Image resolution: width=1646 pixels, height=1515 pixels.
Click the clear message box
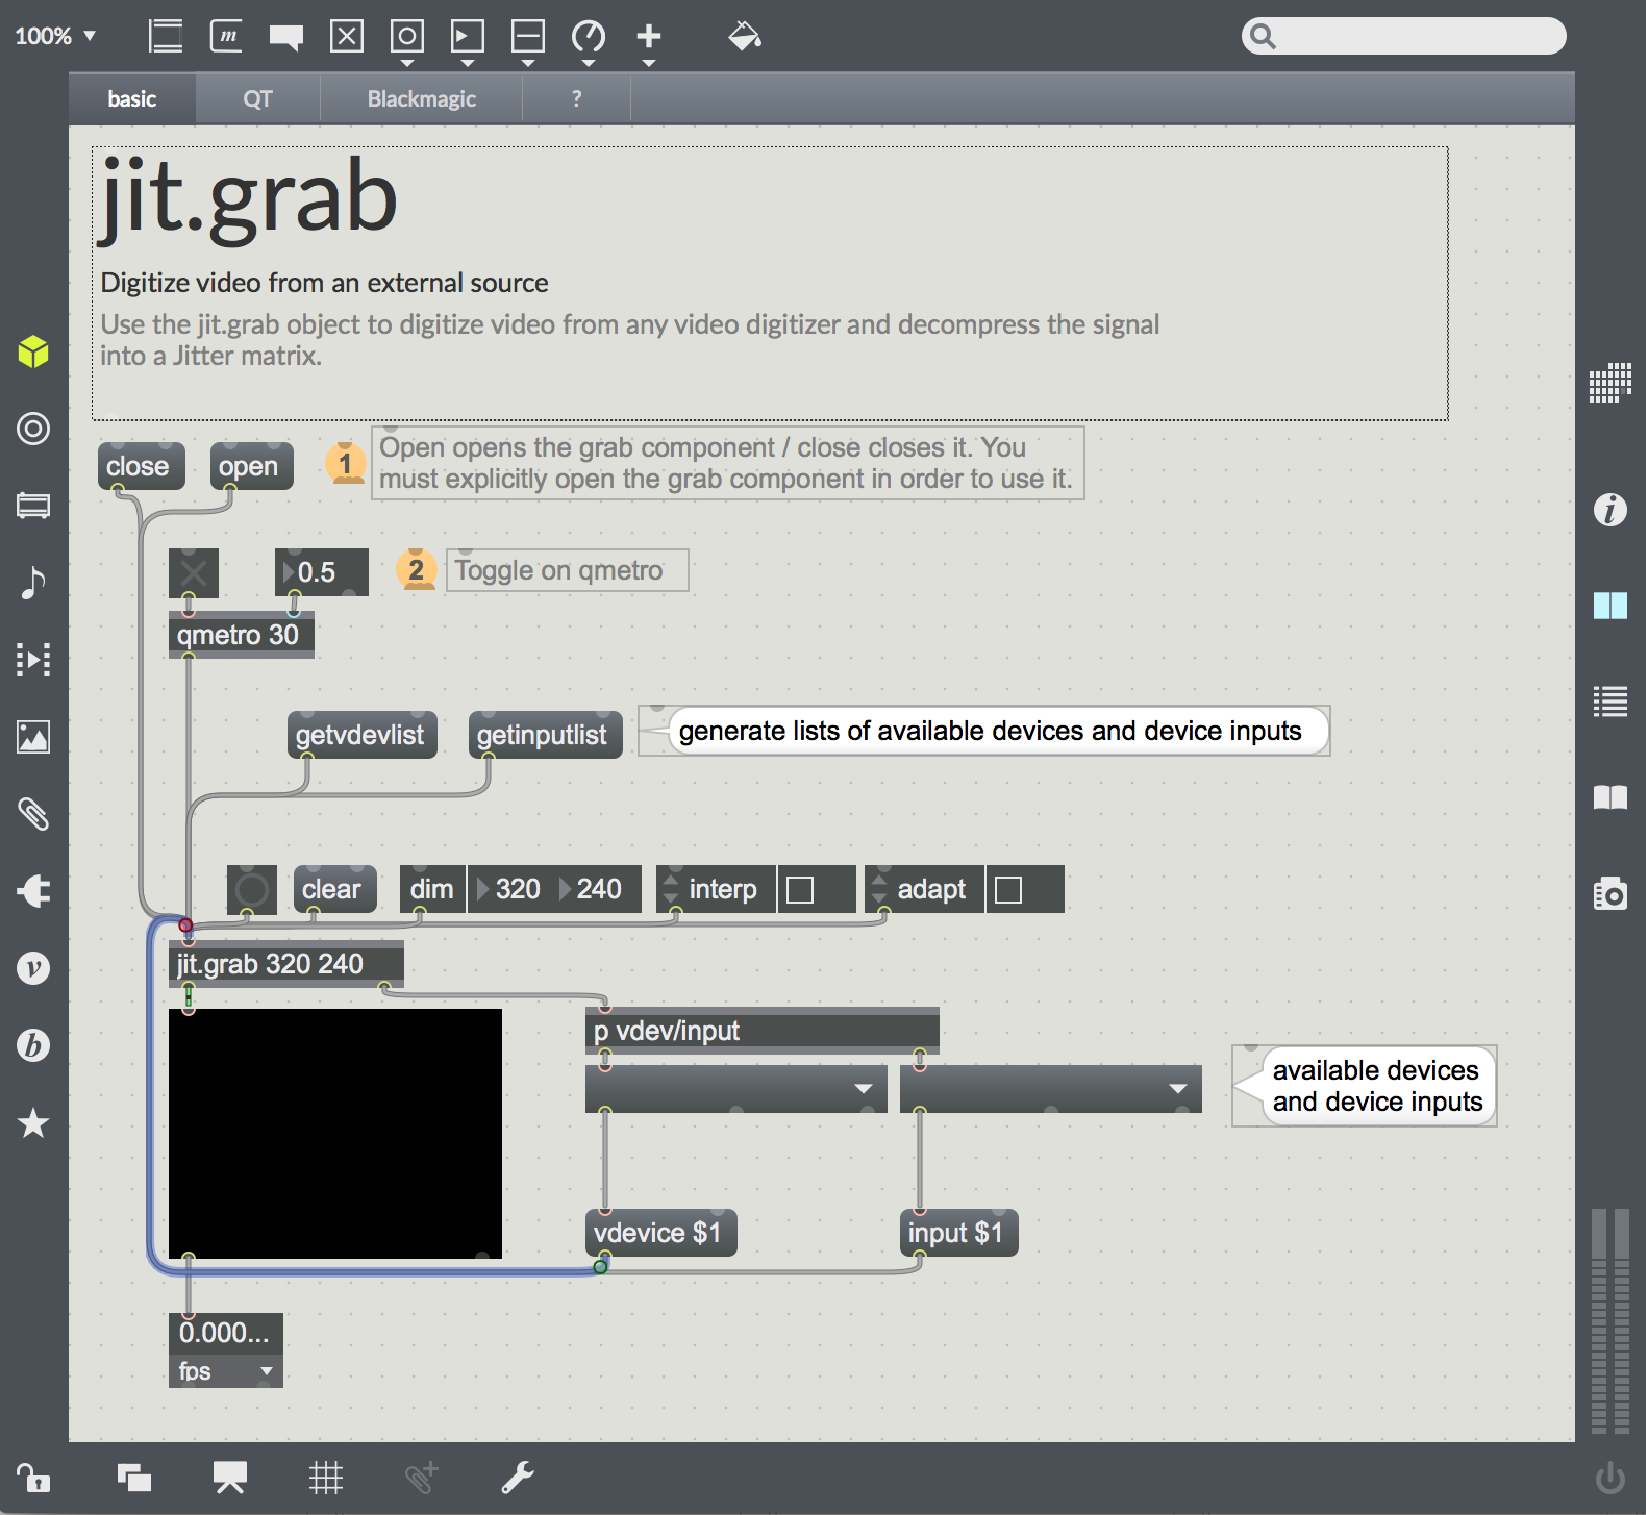(335, 889)
